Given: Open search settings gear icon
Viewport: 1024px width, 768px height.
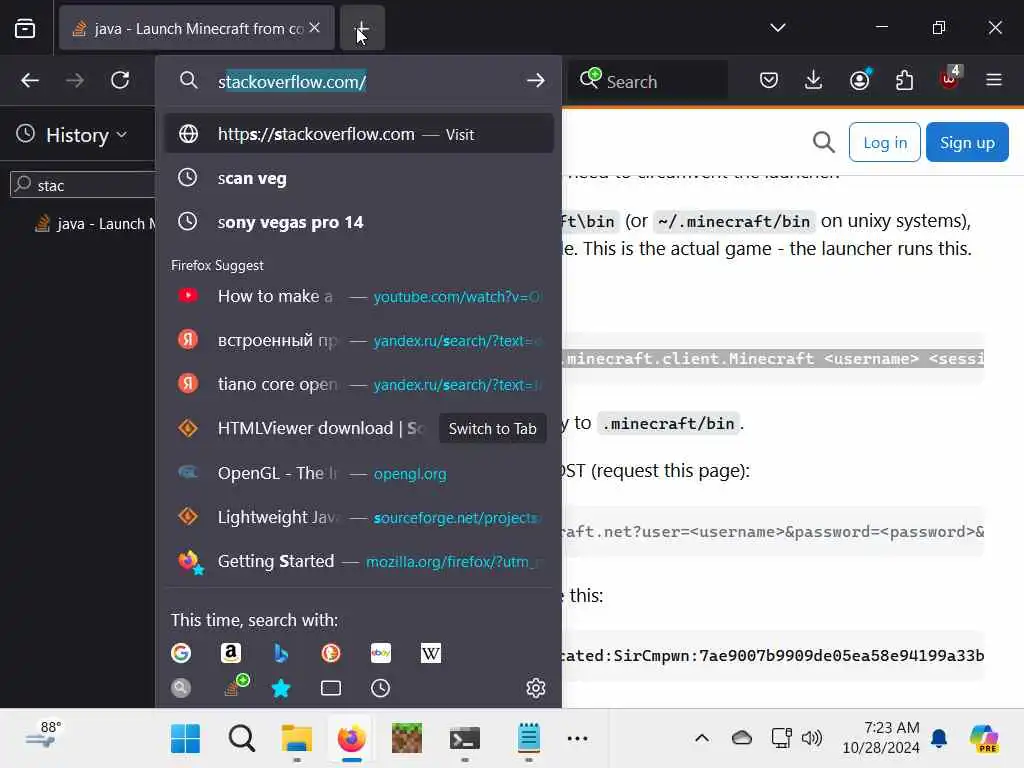Looking at the screenshot, I should [536, 688].
